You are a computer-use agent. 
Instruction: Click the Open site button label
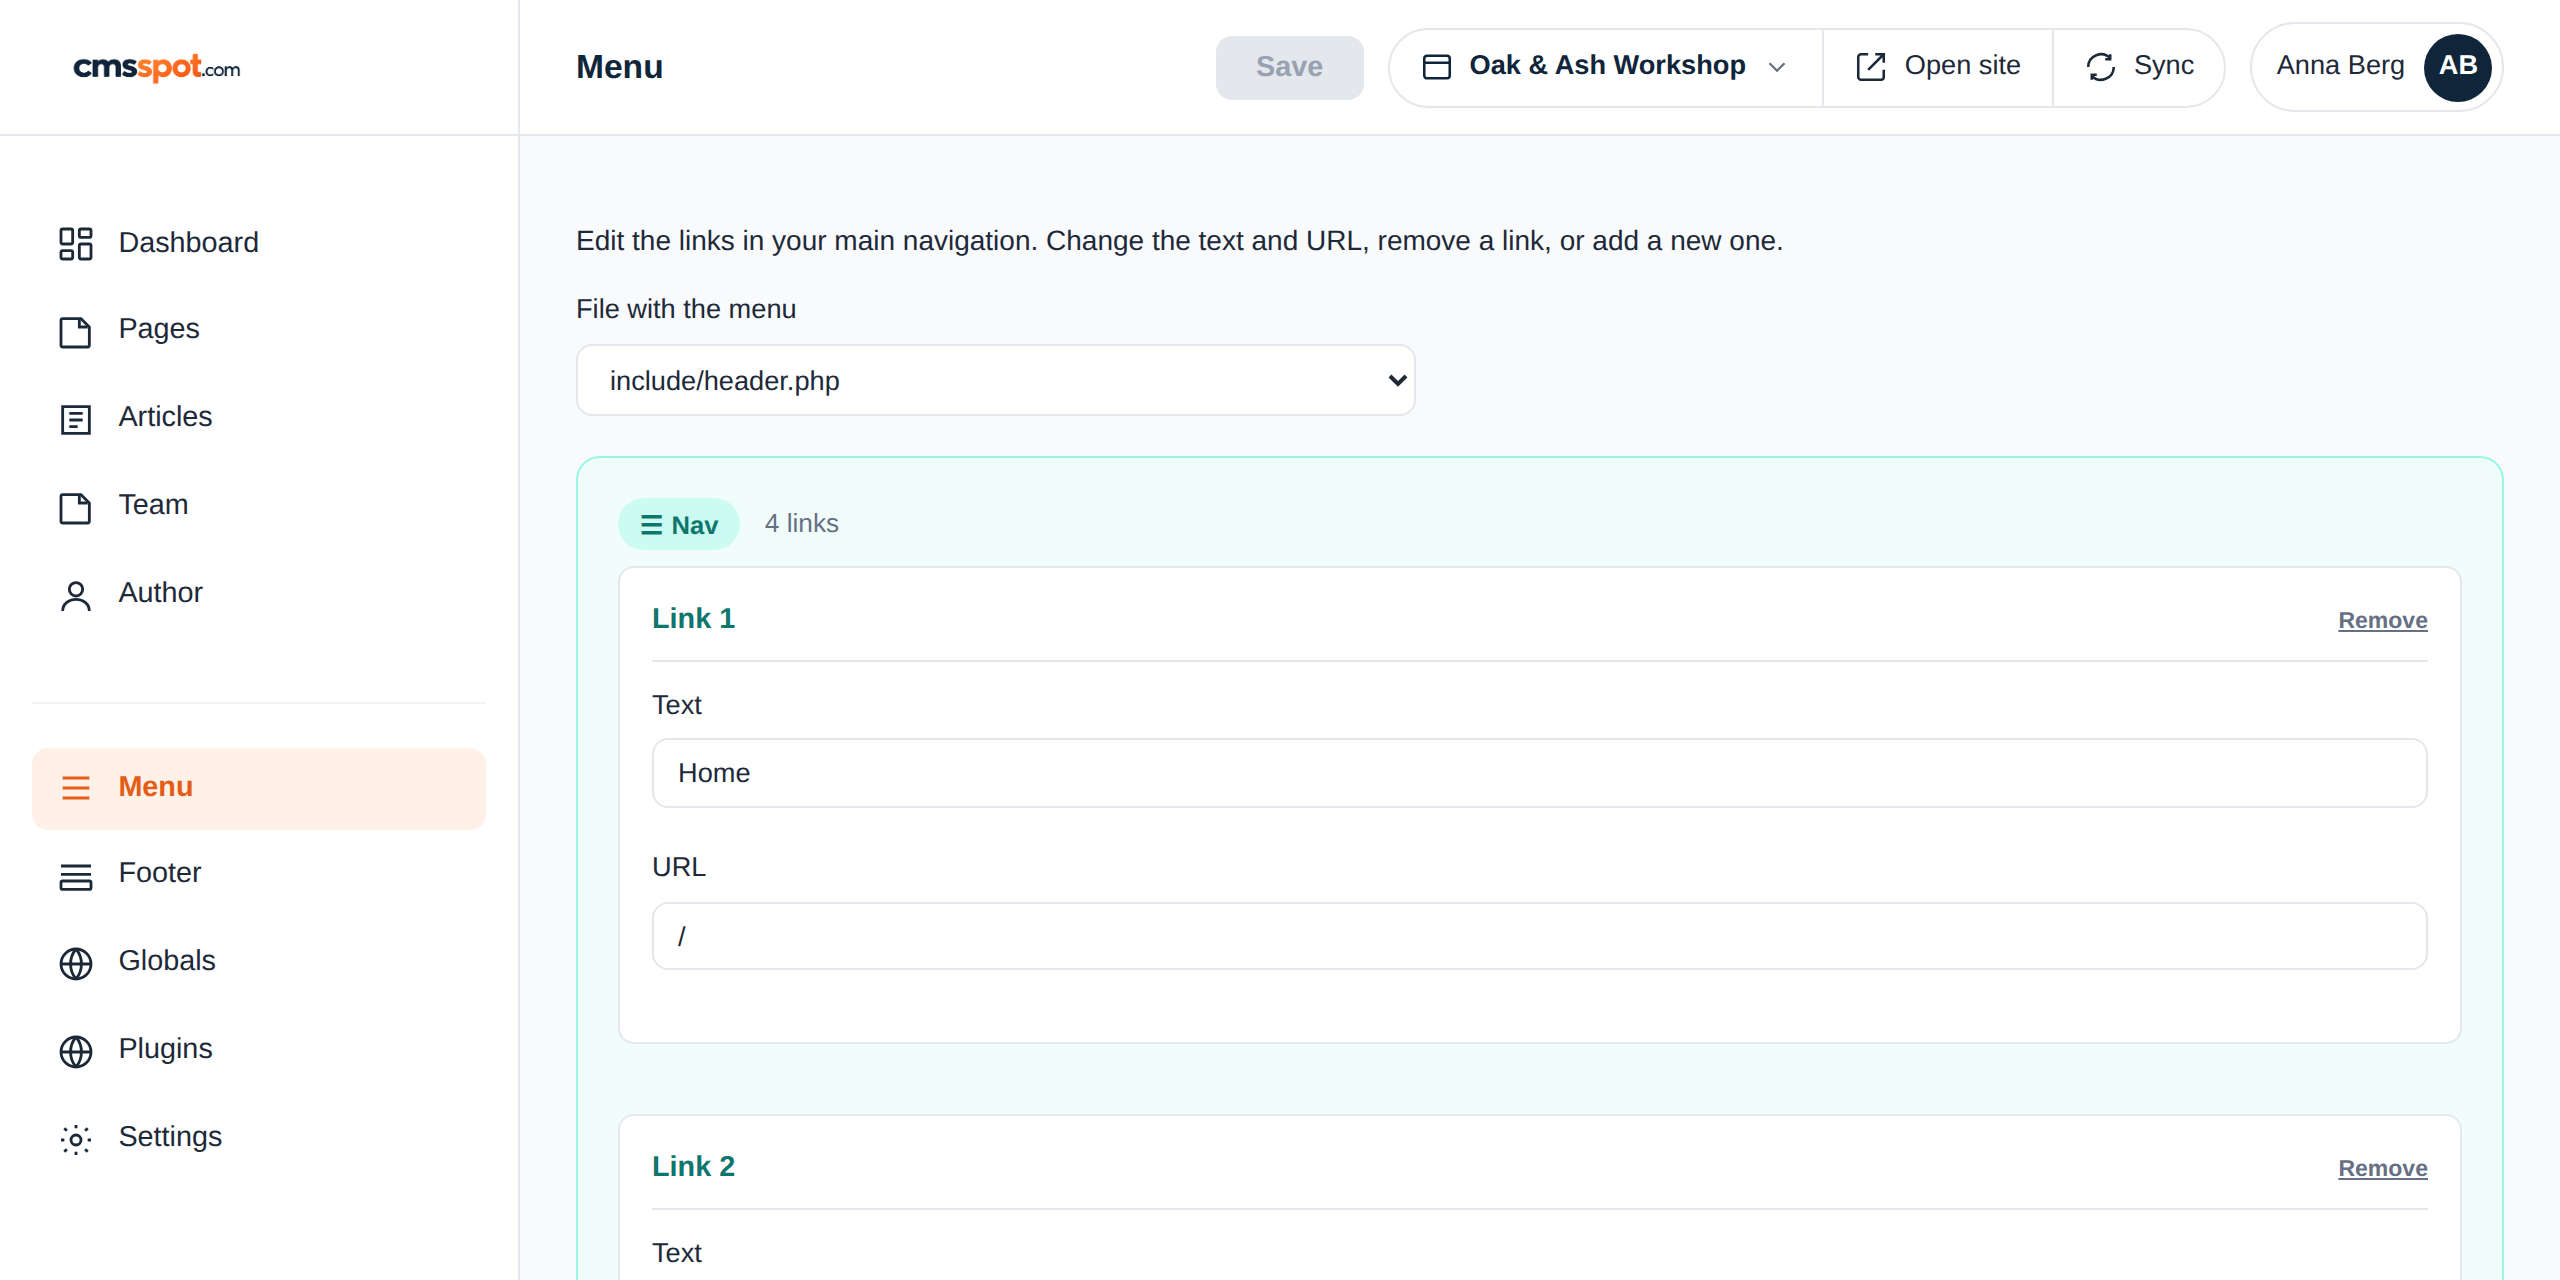click(1962, 66)
